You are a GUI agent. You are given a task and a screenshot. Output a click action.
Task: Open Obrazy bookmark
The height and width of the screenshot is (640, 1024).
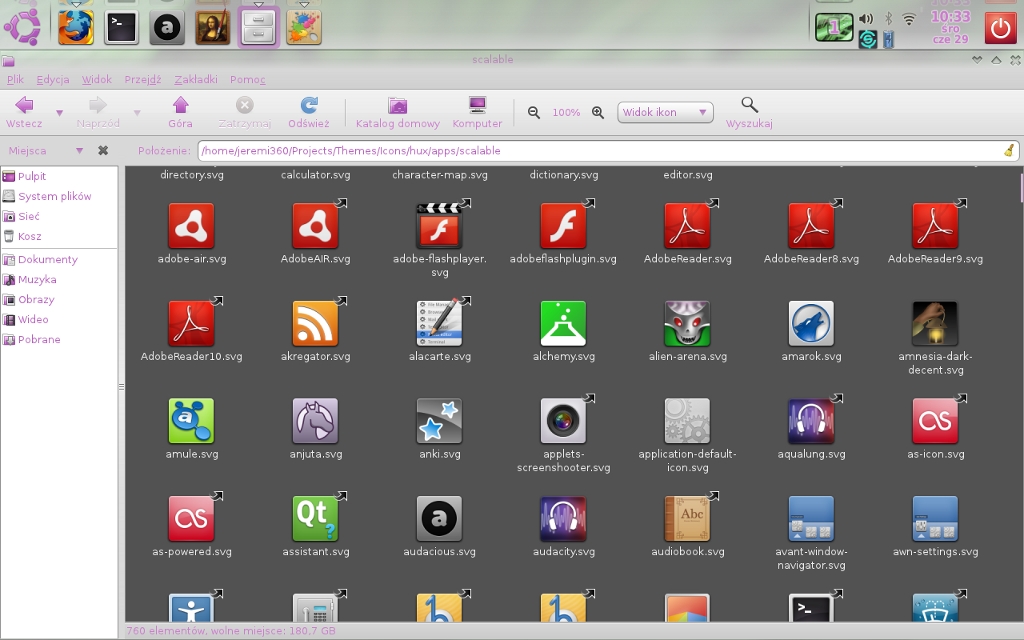[28, 300]
